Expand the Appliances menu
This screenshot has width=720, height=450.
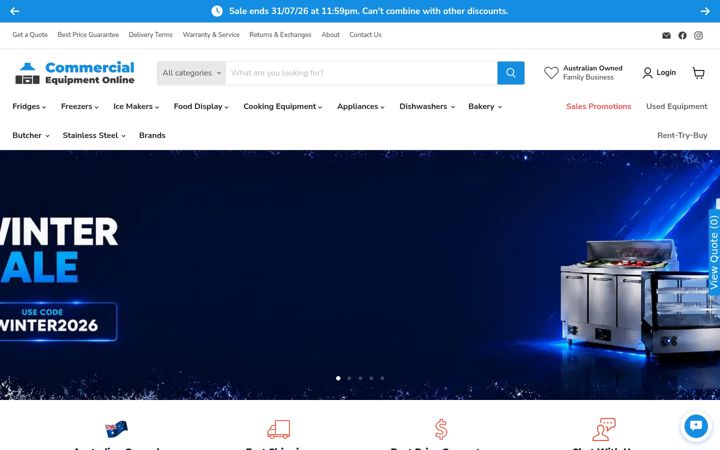[x=360, y=107]
